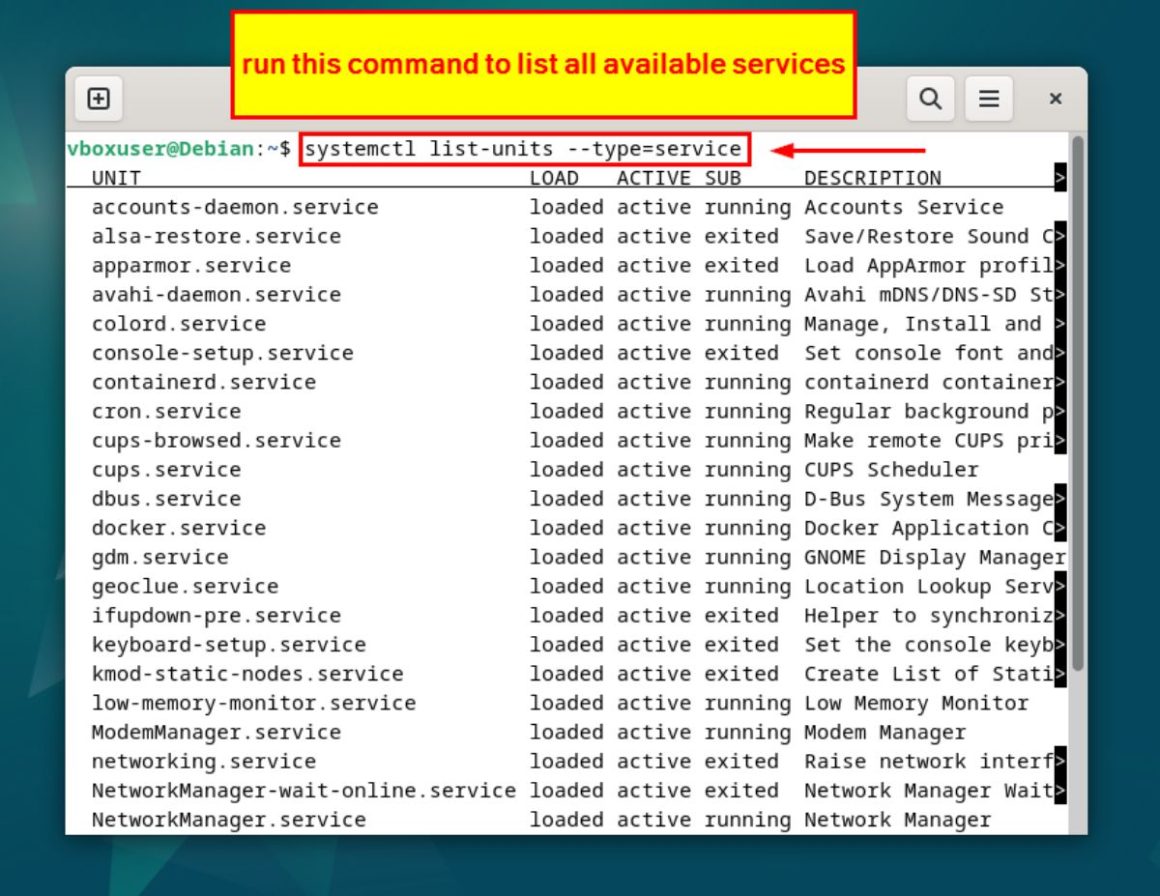Viewport: 1160px width, 896px height.
Task: Click the apparmor.service line
Action: pos(190,265)
